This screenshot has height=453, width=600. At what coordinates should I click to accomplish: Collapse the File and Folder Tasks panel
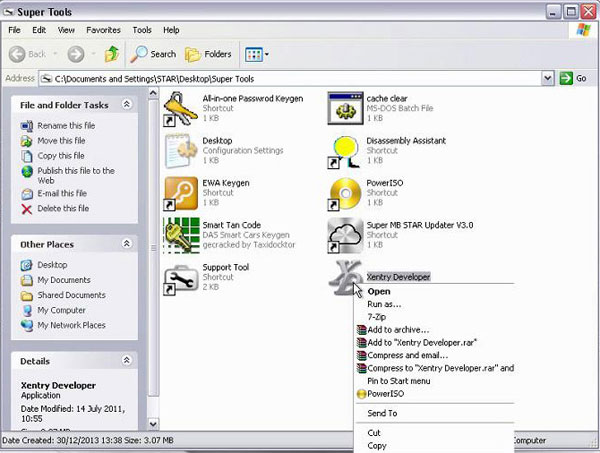[126, 104]
